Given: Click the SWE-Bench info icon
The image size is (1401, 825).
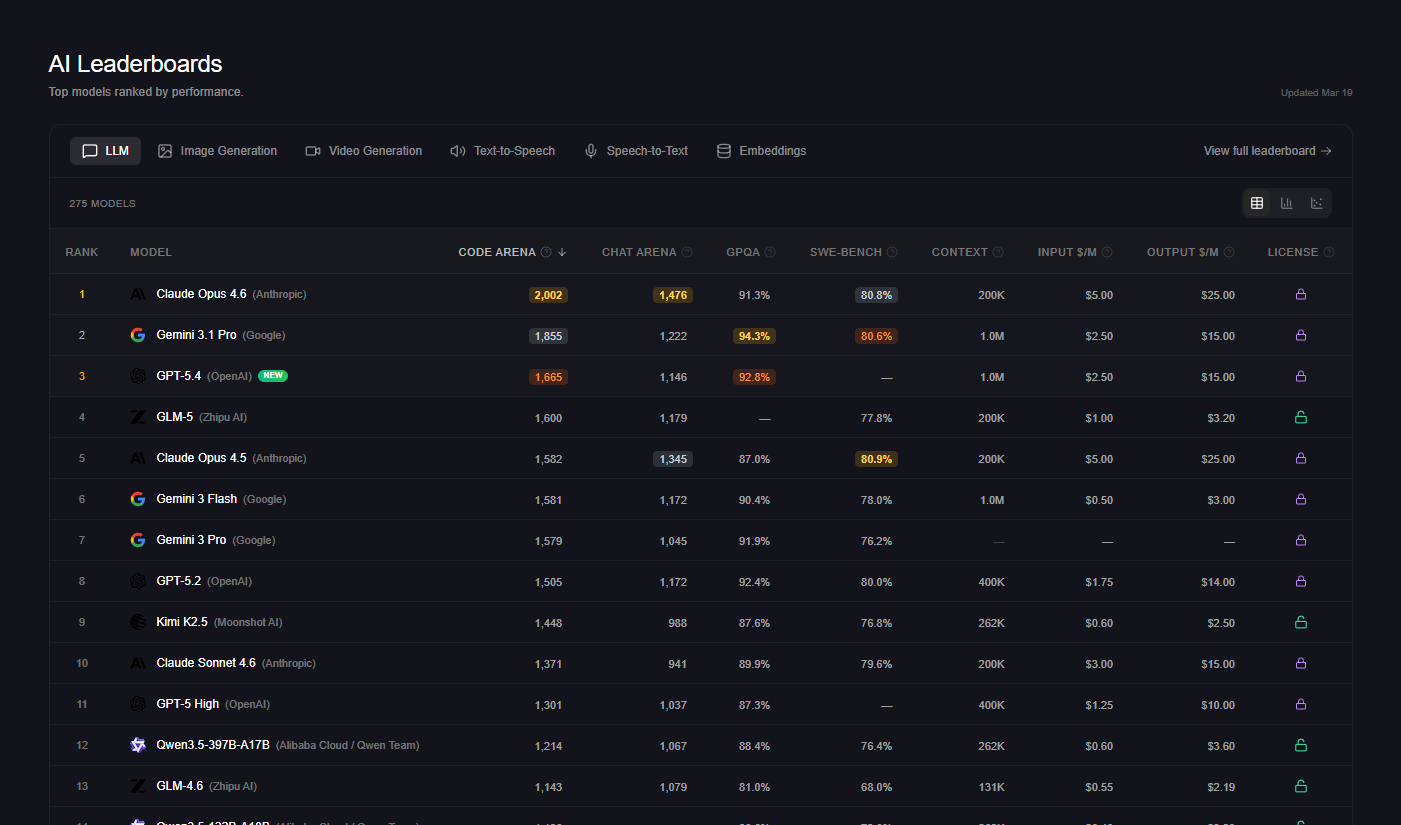Looking at the screenshot, I should pos(892,253).
